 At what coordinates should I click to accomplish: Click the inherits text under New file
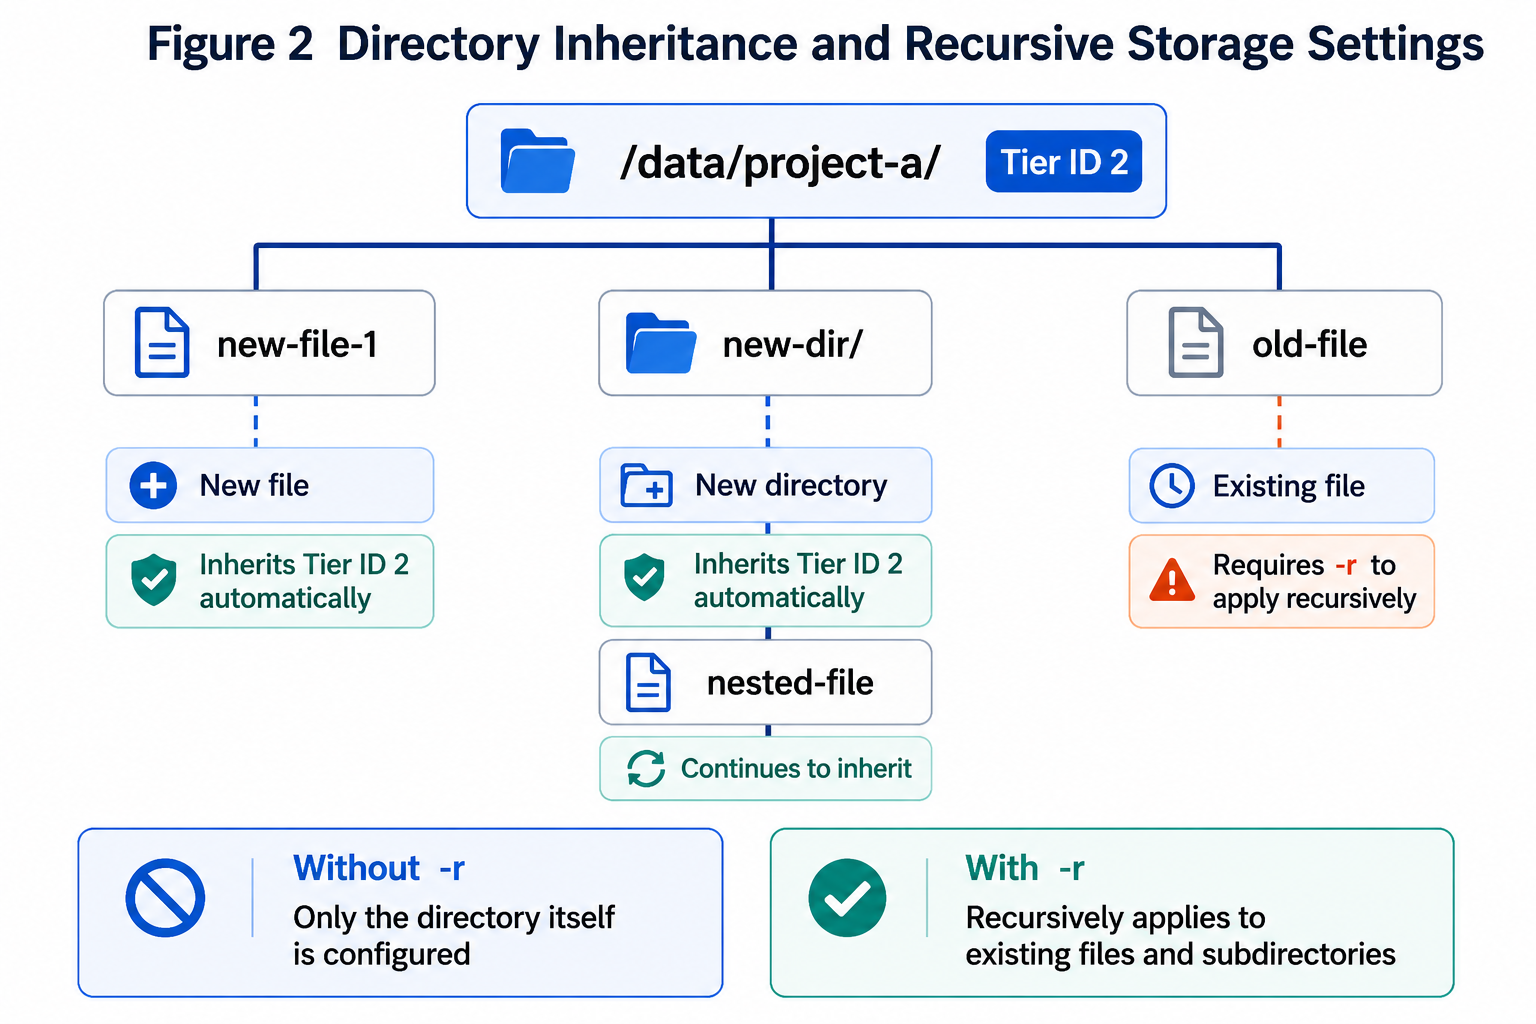pyautogui.click(x=304, y=581)
